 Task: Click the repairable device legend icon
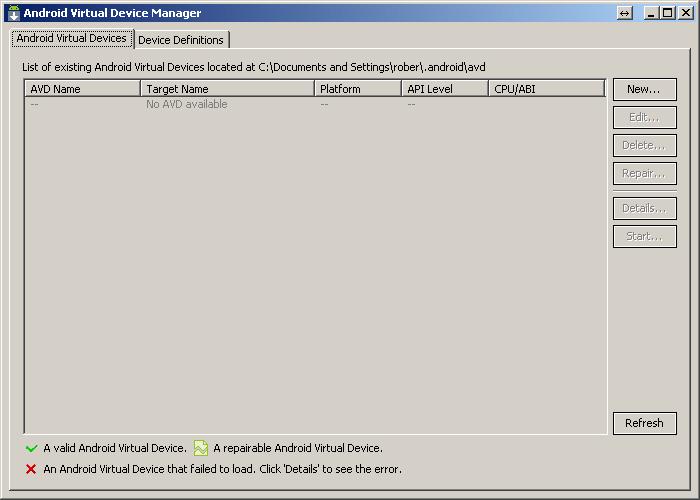(x=201, y=448)
